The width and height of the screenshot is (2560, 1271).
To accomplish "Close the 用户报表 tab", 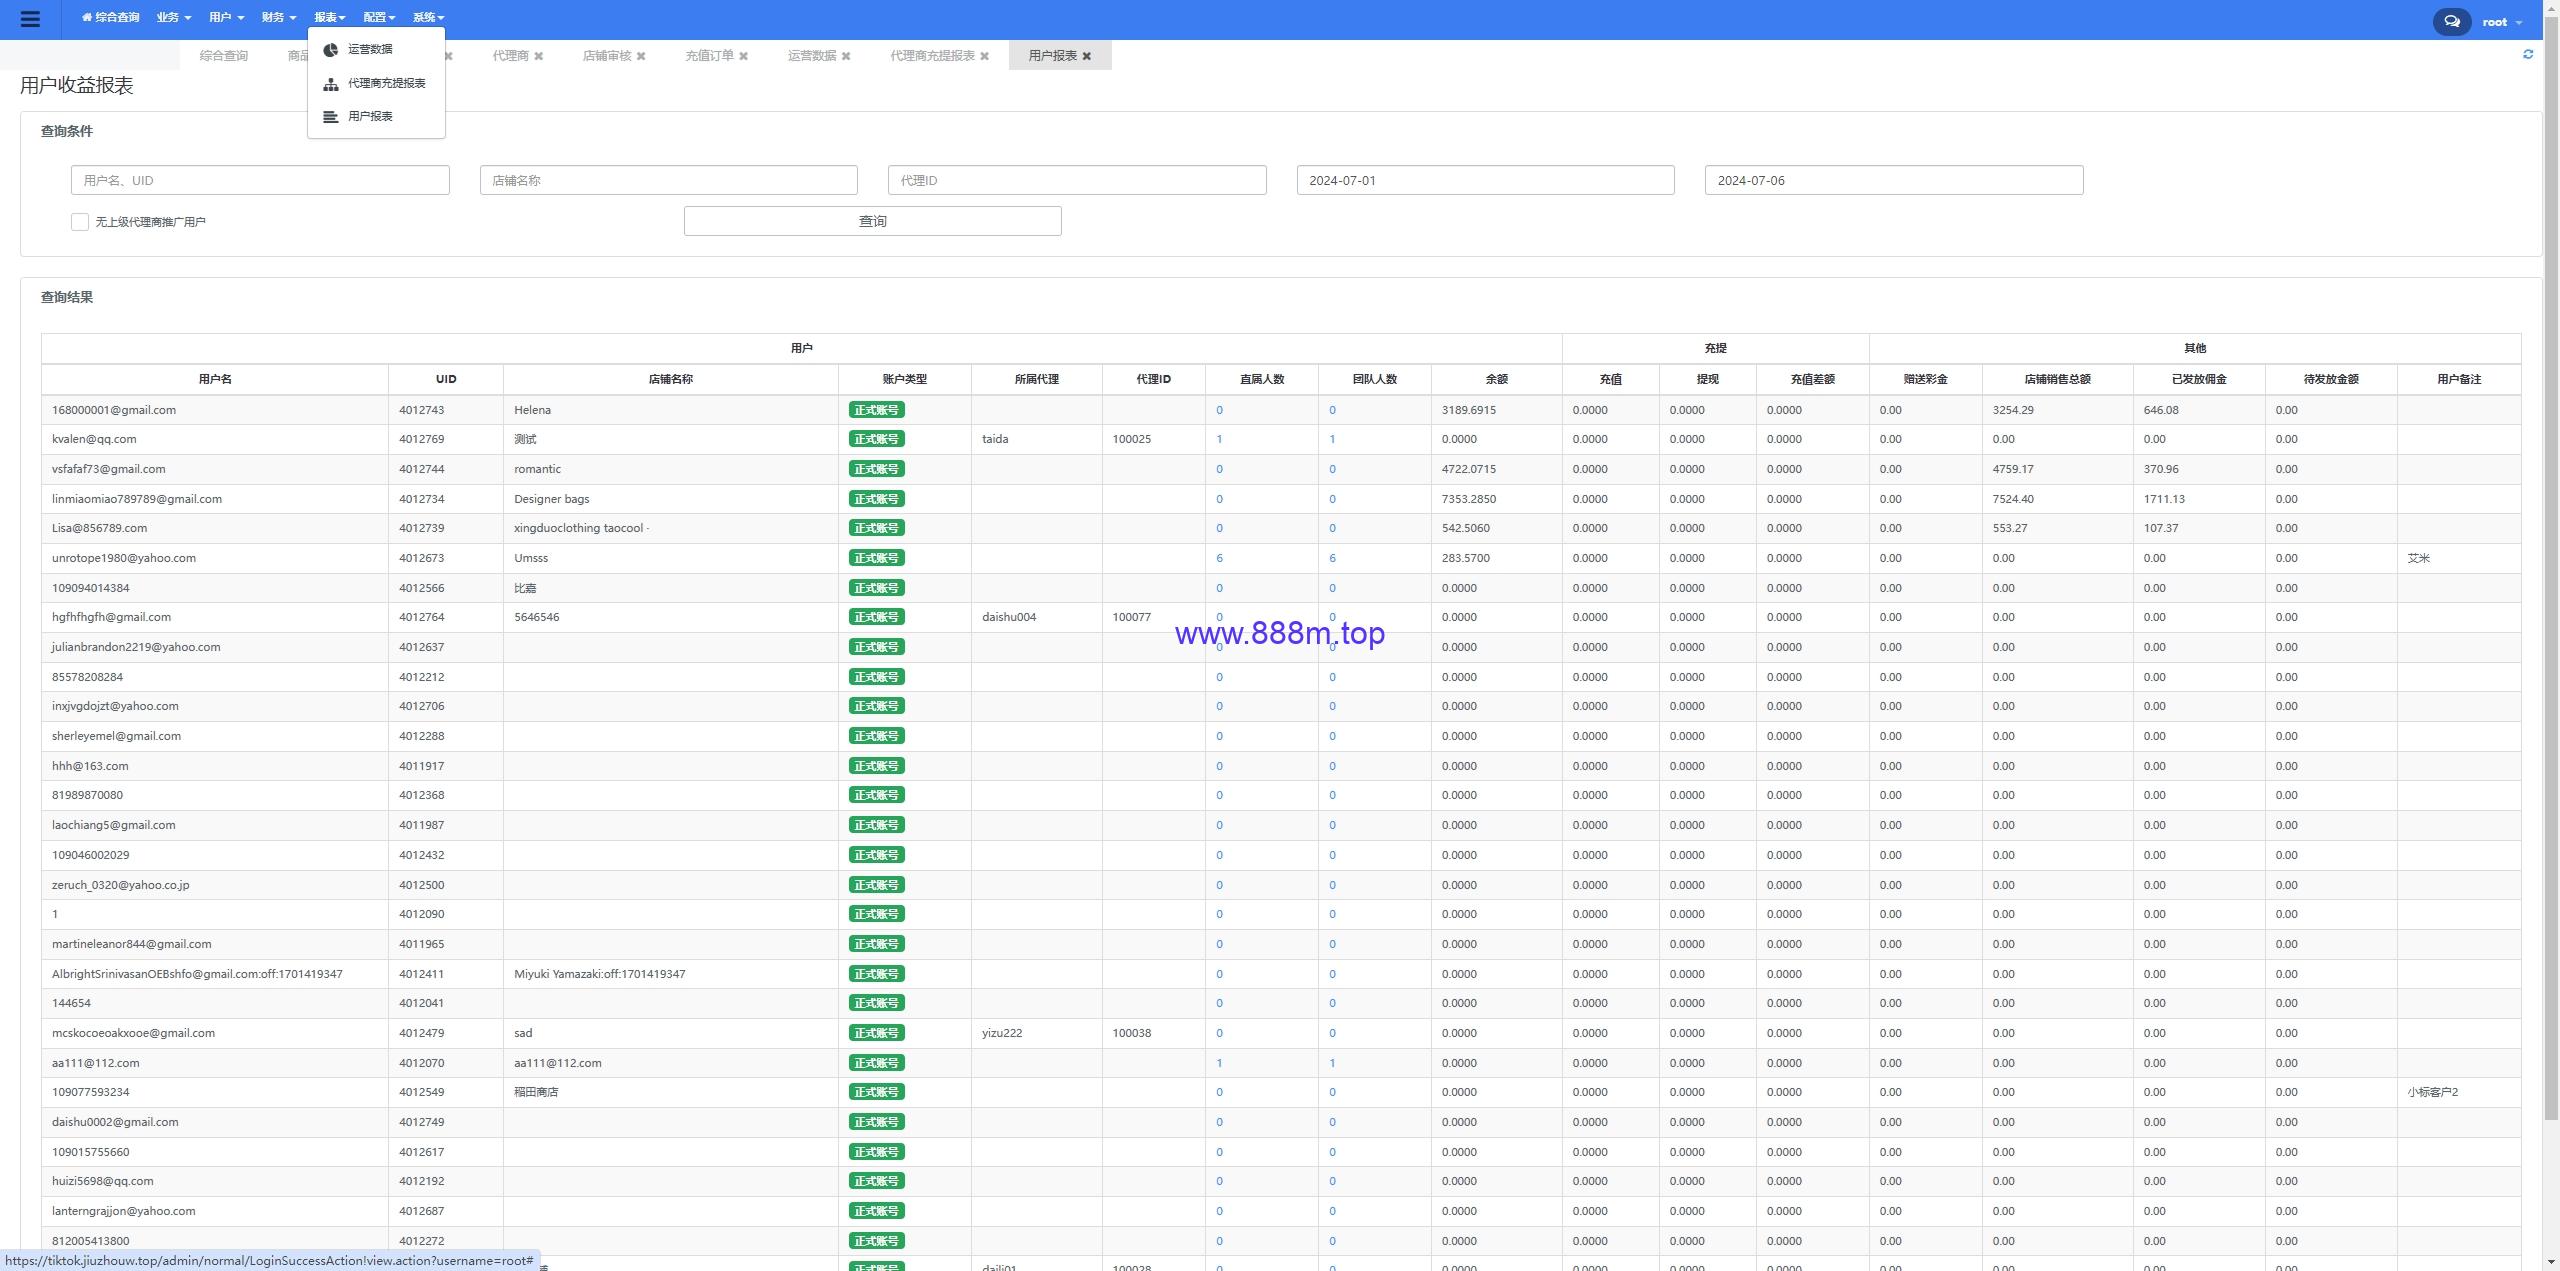I will click(1087, 56).
